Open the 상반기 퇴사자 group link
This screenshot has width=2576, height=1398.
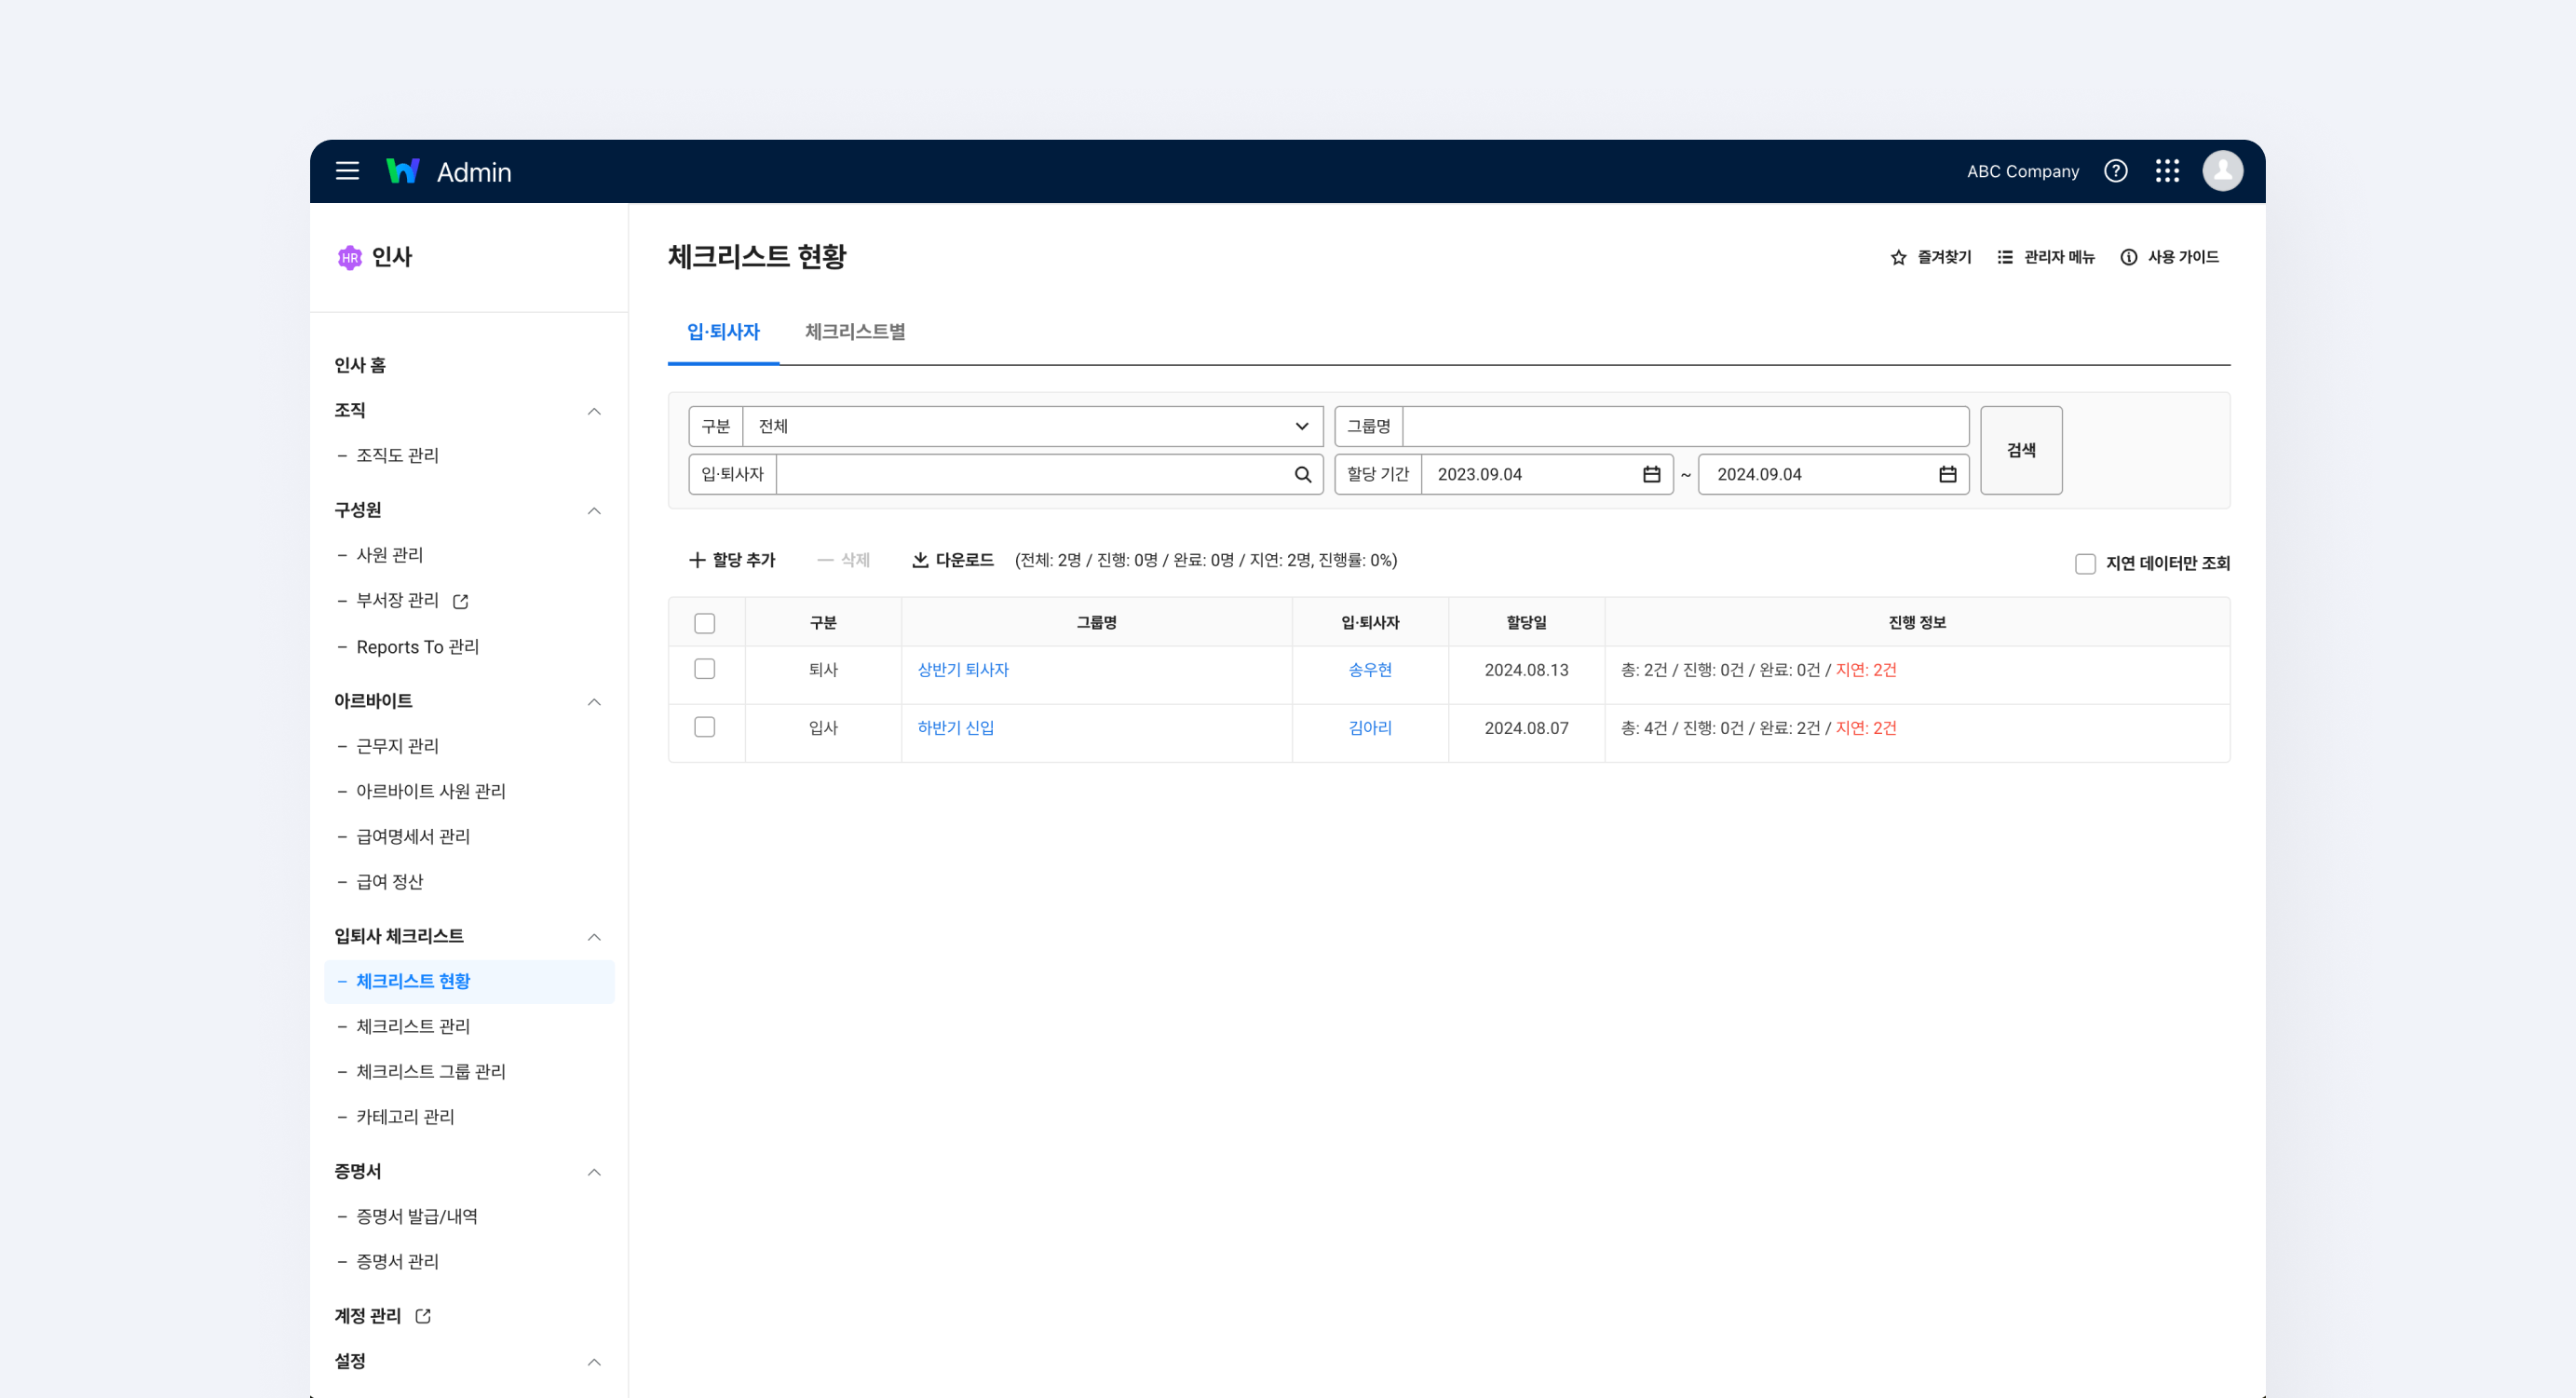[962, 670]
